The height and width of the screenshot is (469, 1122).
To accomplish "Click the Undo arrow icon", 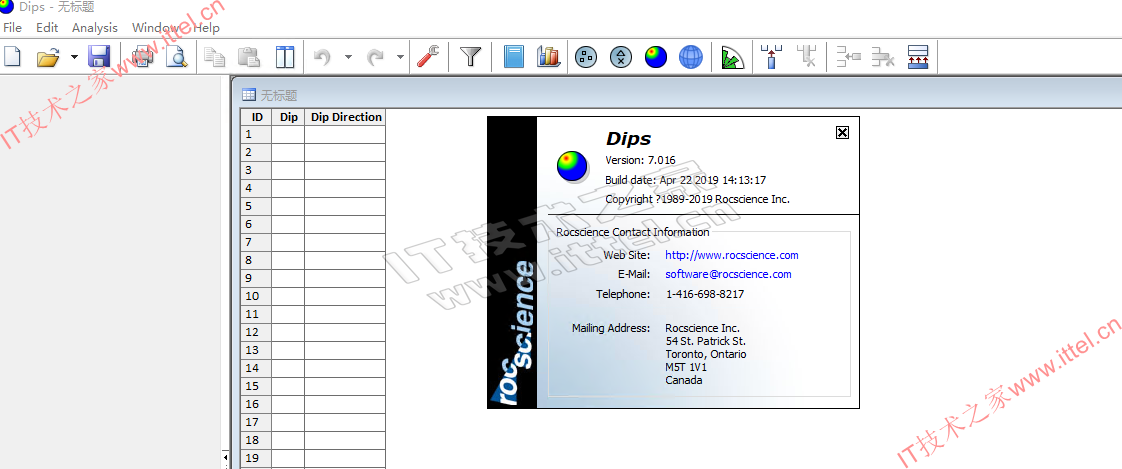I will click(x=323, y=57).
